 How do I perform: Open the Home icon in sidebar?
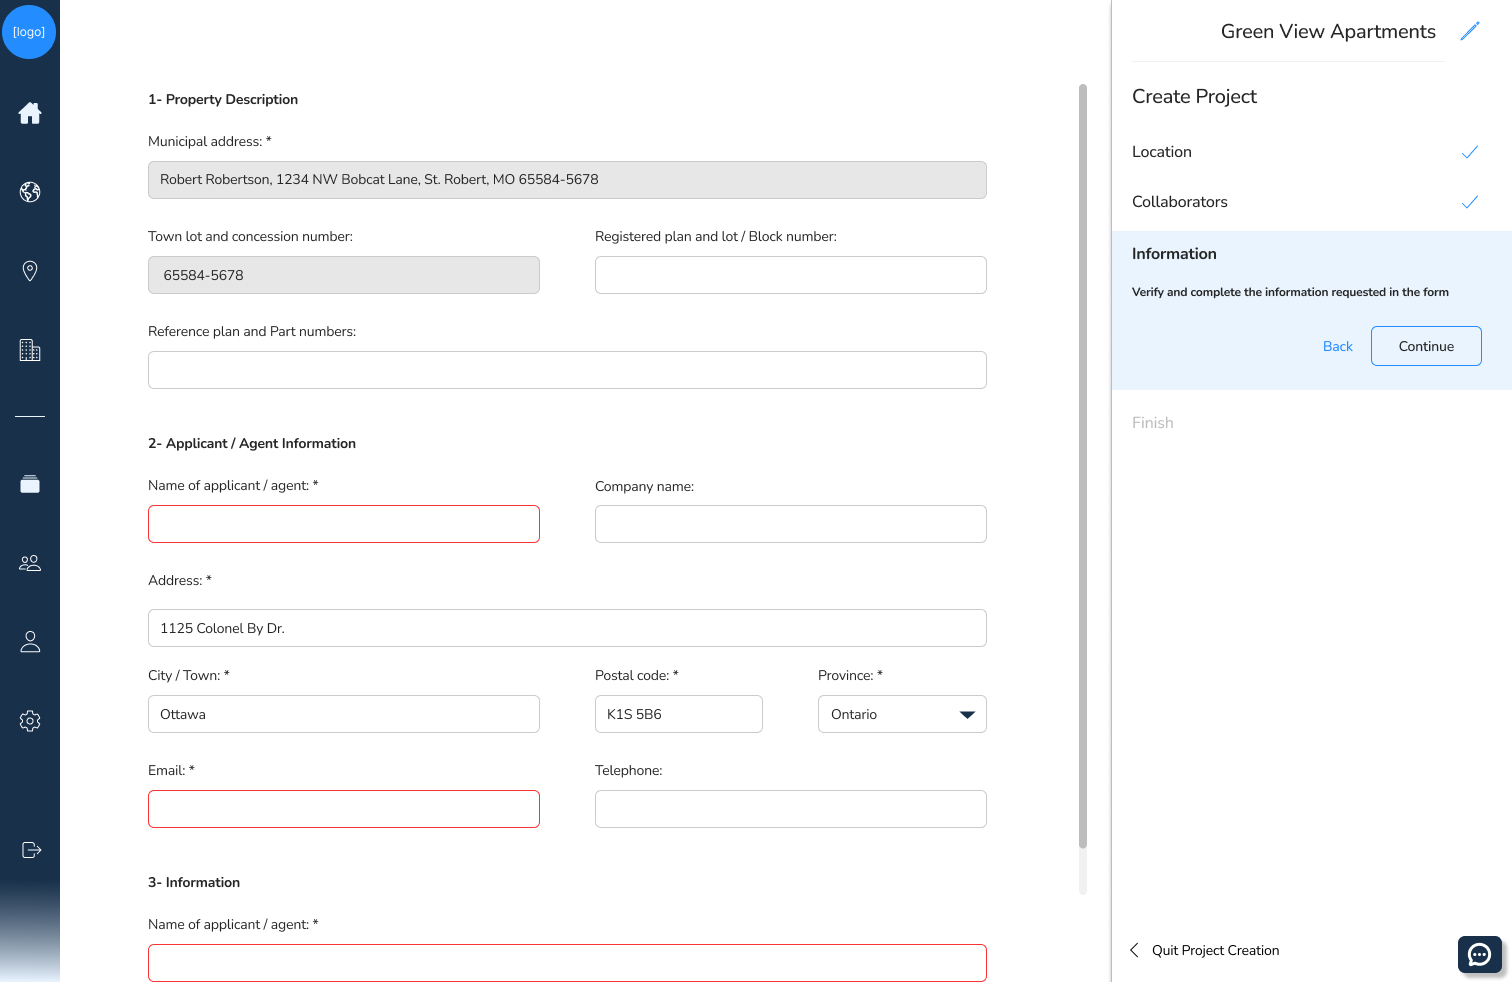click(x=30, y=113)
